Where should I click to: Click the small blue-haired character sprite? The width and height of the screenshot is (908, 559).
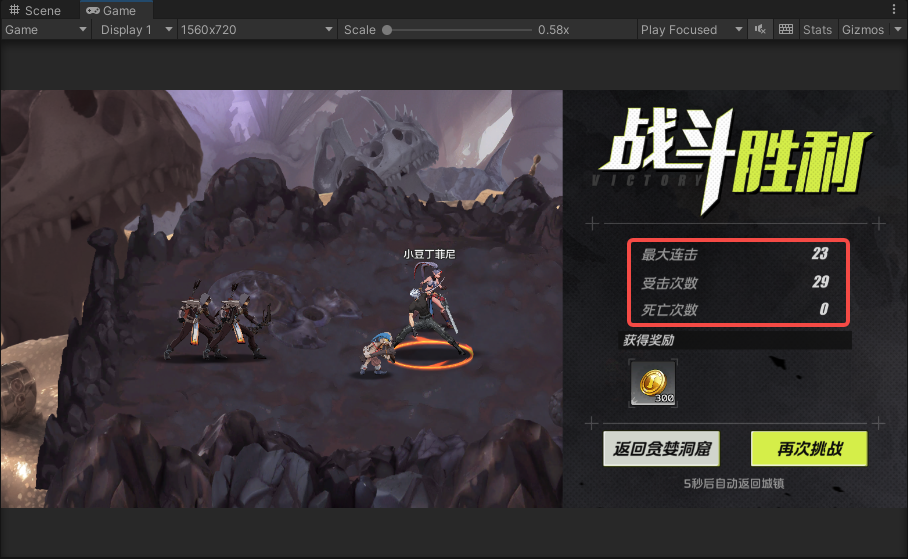[377, 353]
